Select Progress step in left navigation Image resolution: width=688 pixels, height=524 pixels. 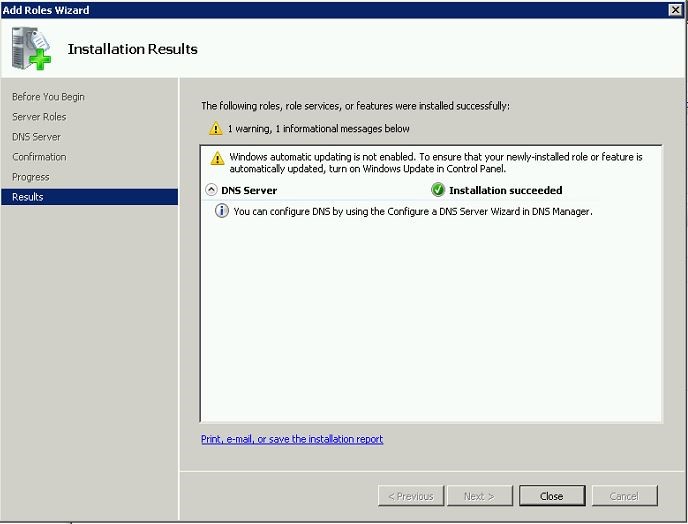click(x=30, y=177)
